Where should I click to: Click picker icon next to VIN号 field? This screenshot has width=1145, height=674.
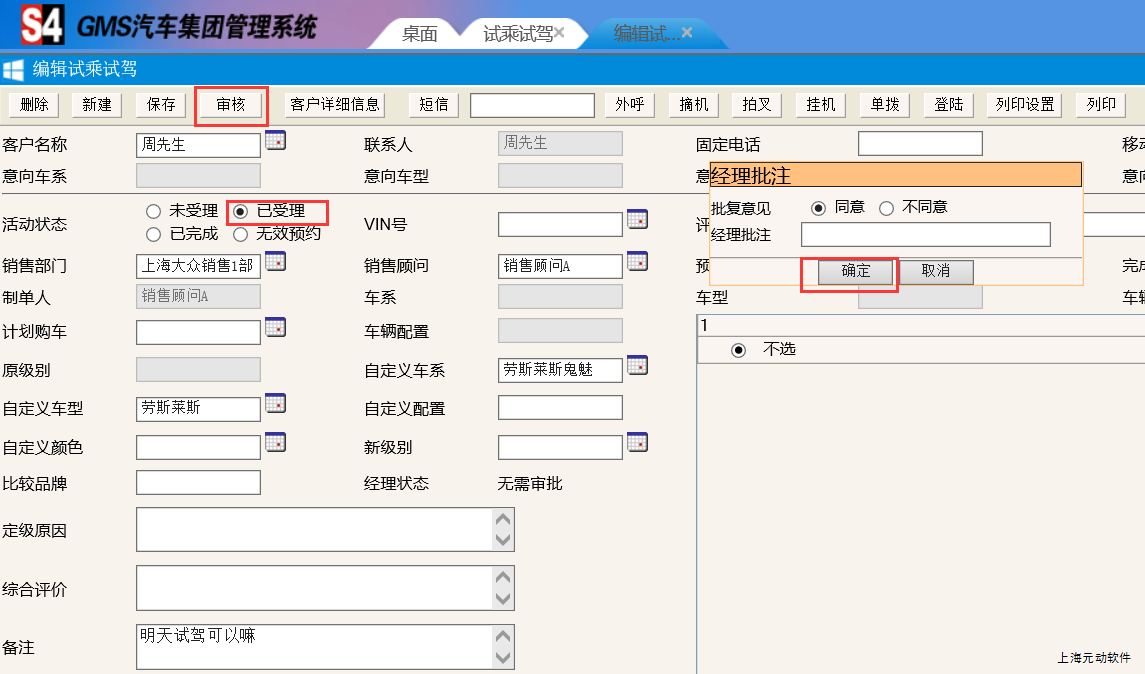point(637,219)
